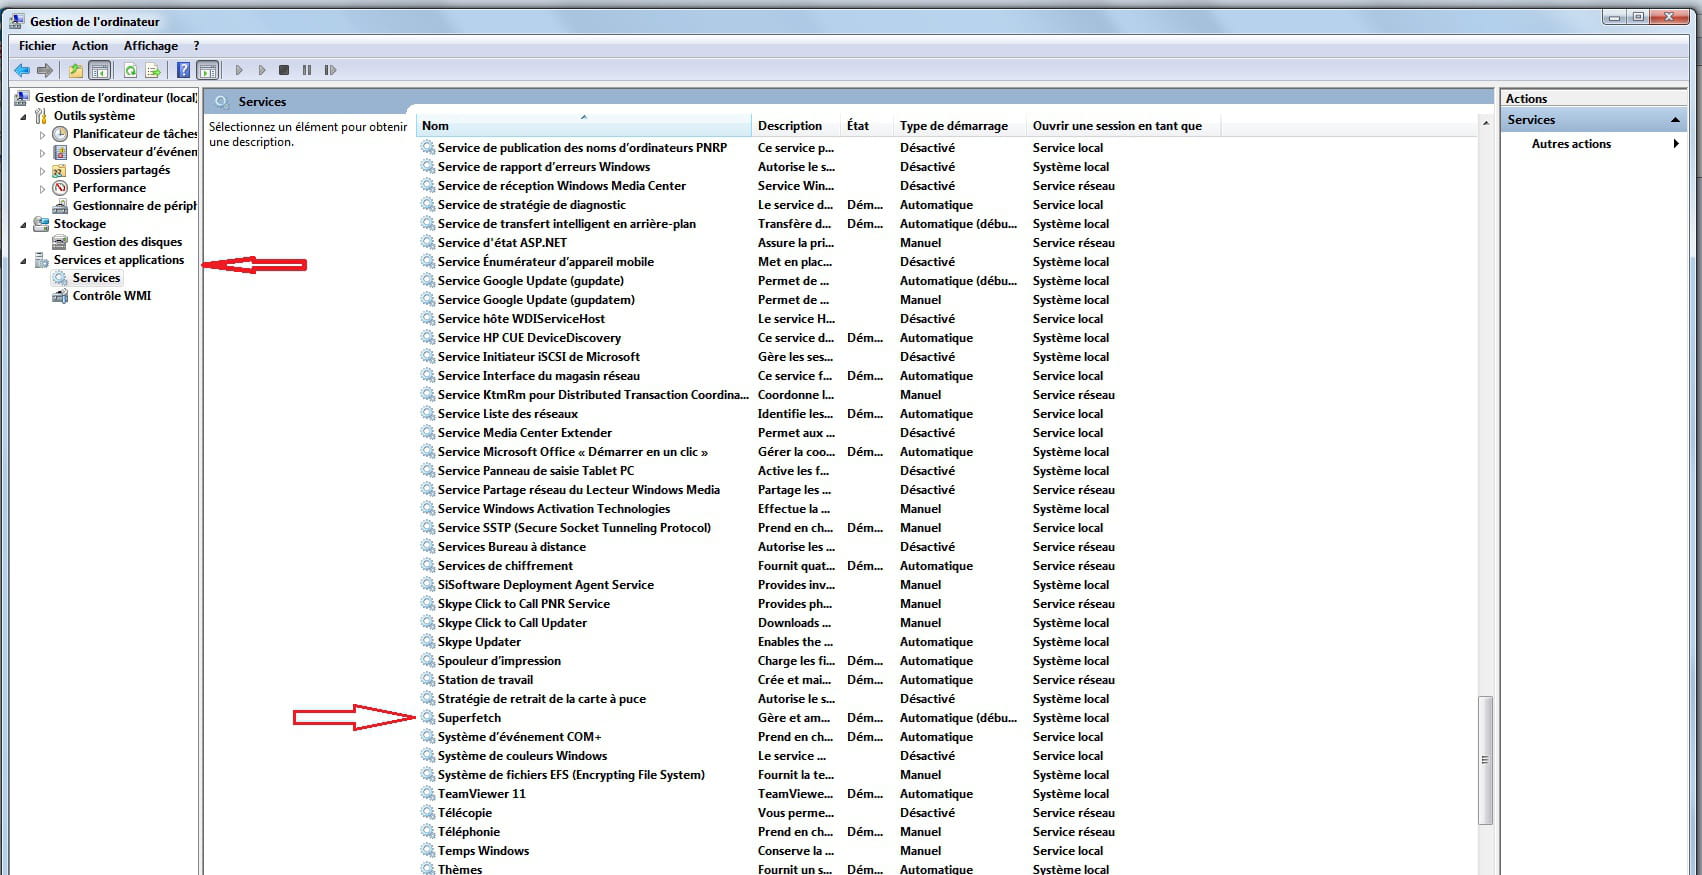Click the services list scrollbar thumb

1485,760
